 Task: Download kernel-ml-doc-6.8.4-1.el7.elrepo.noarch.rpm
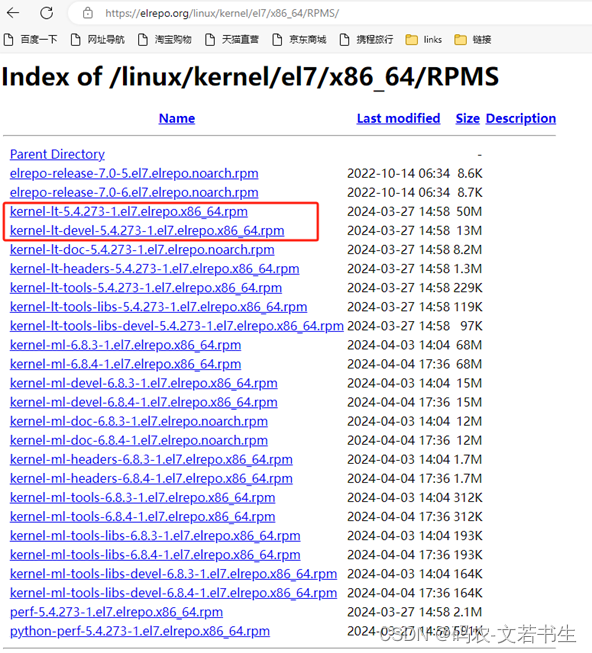point(139,441)
